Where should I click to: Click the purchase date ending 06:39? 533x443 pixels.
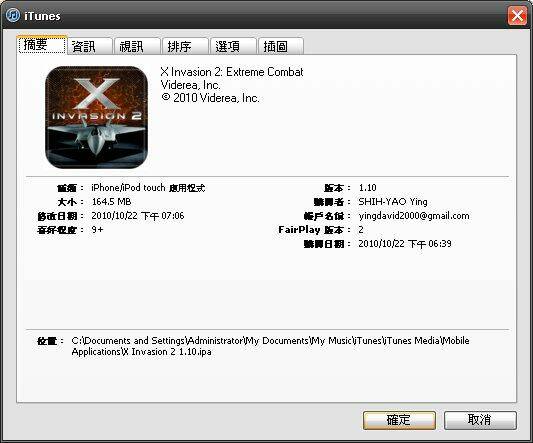405,244
